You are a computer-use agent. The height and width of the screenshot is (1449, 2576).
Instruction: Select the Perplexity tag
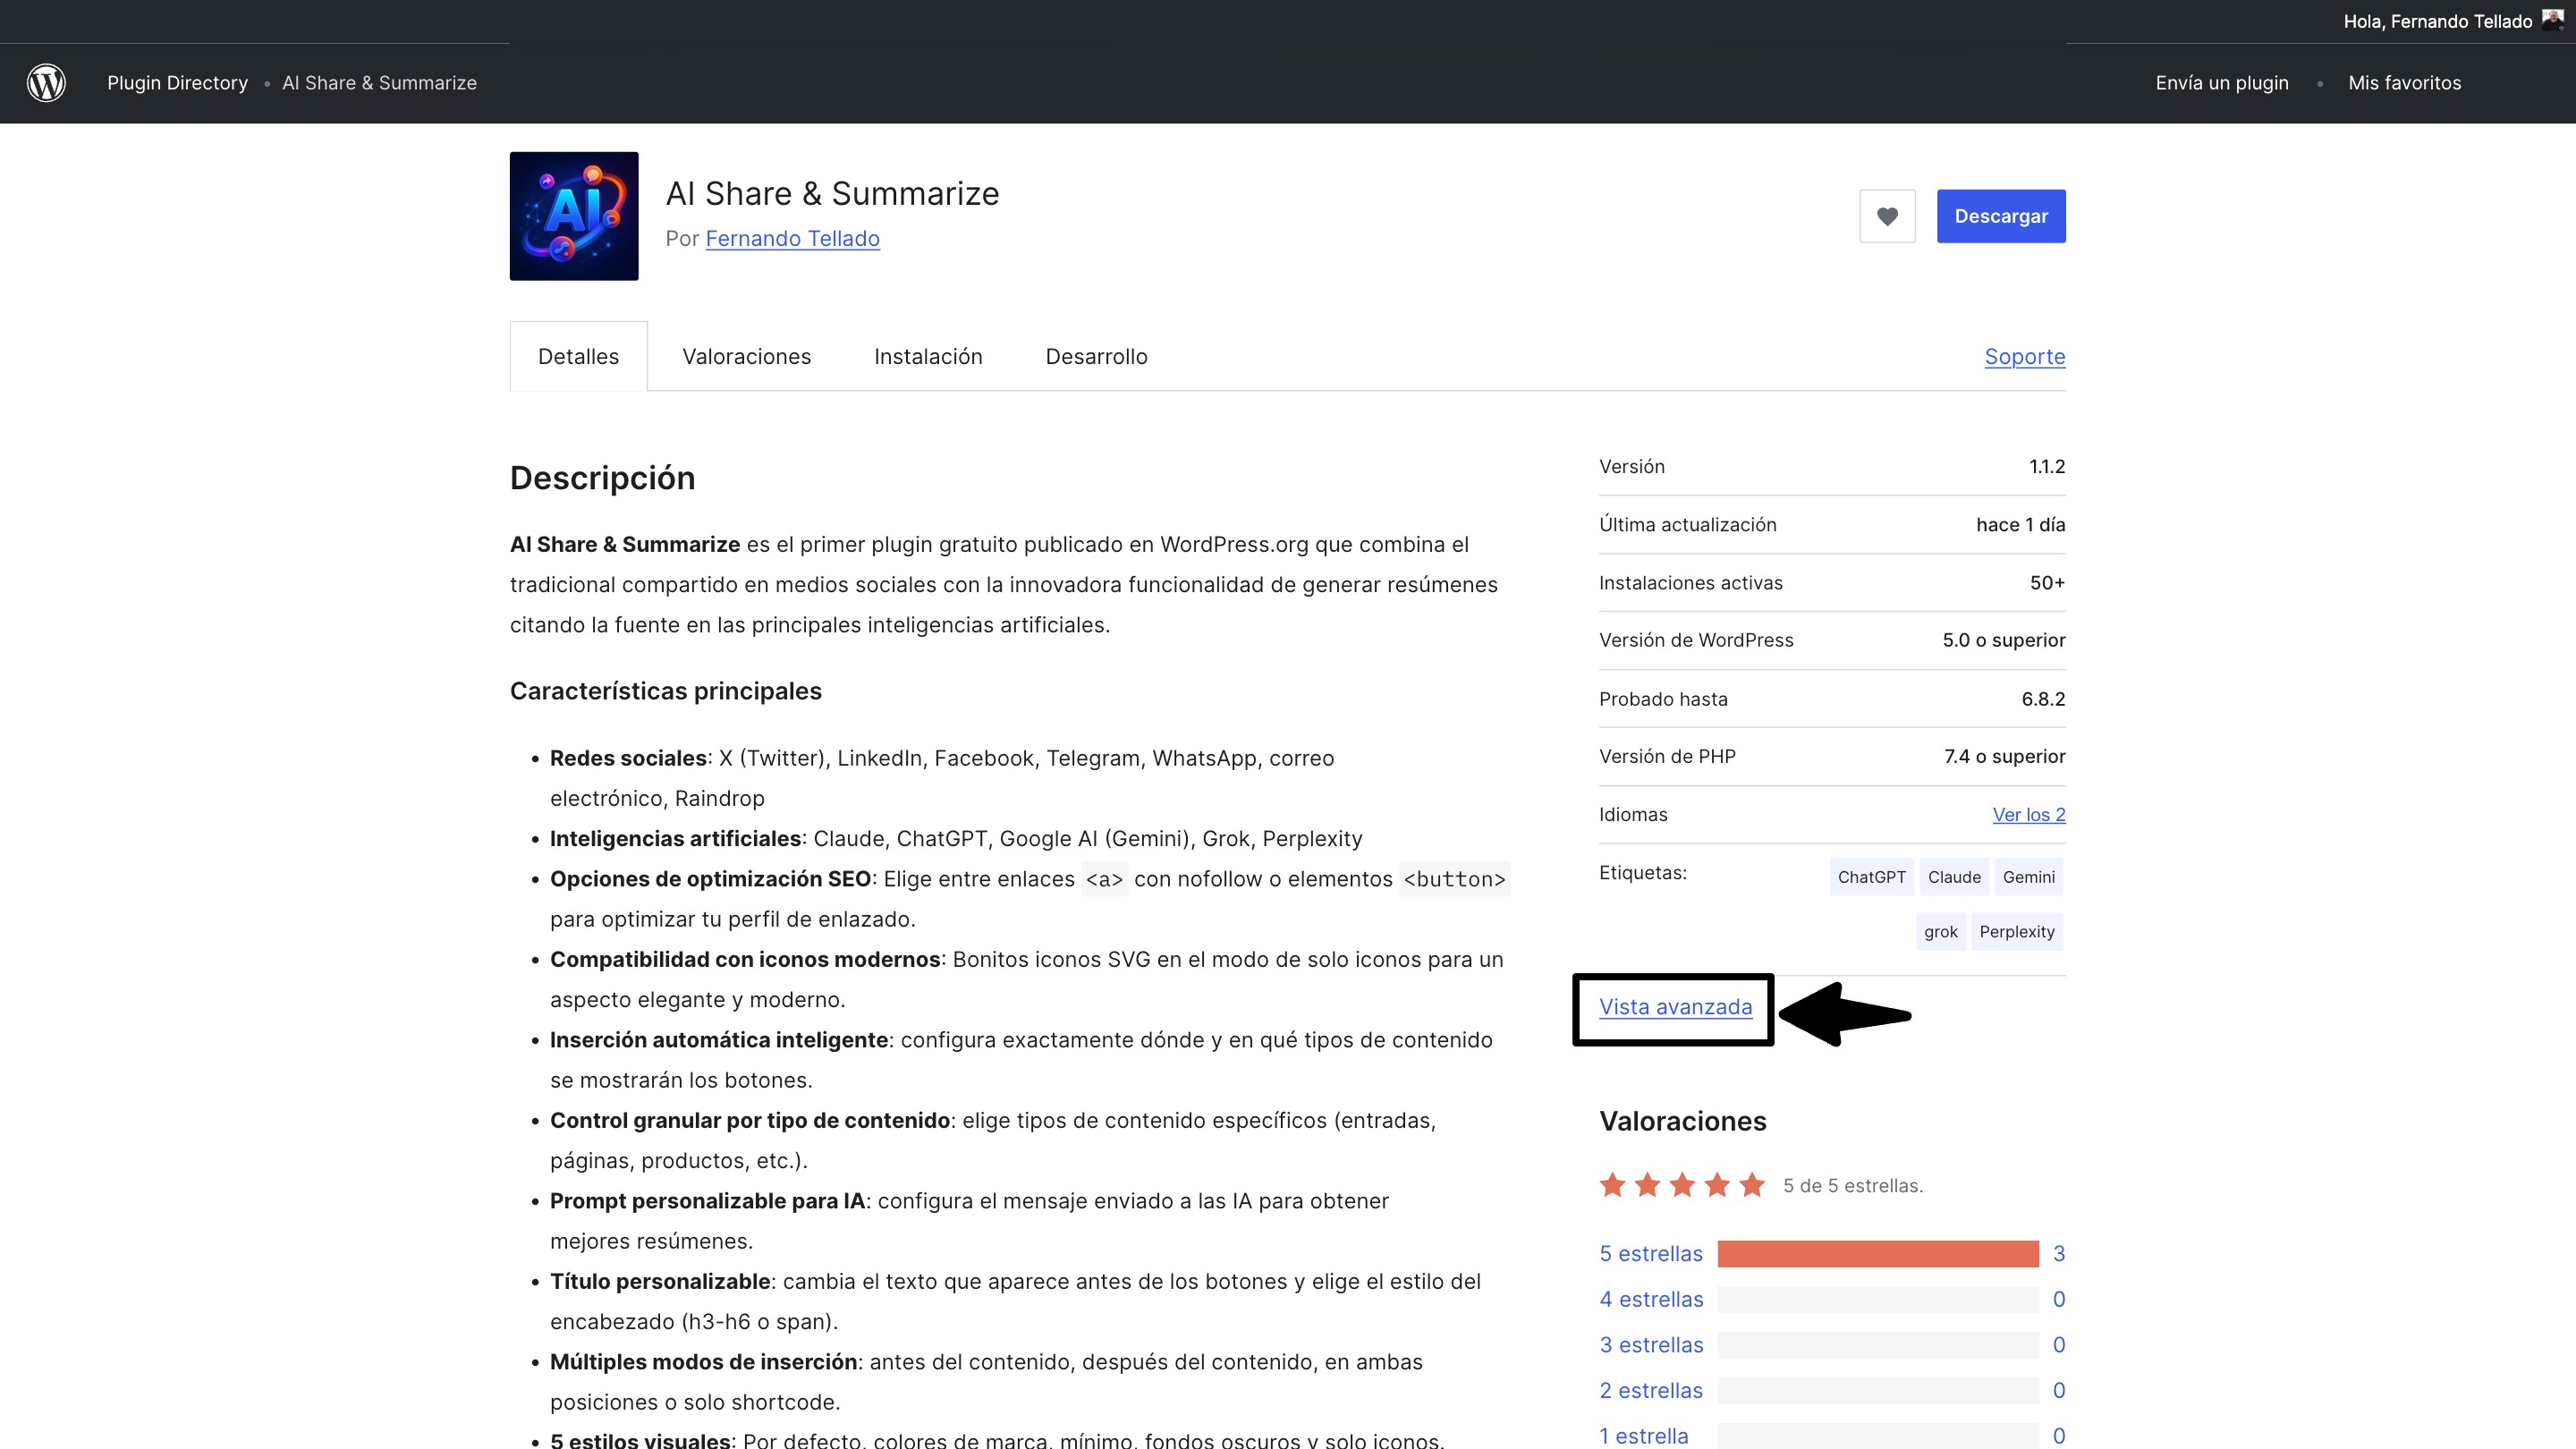point(2016,932)
